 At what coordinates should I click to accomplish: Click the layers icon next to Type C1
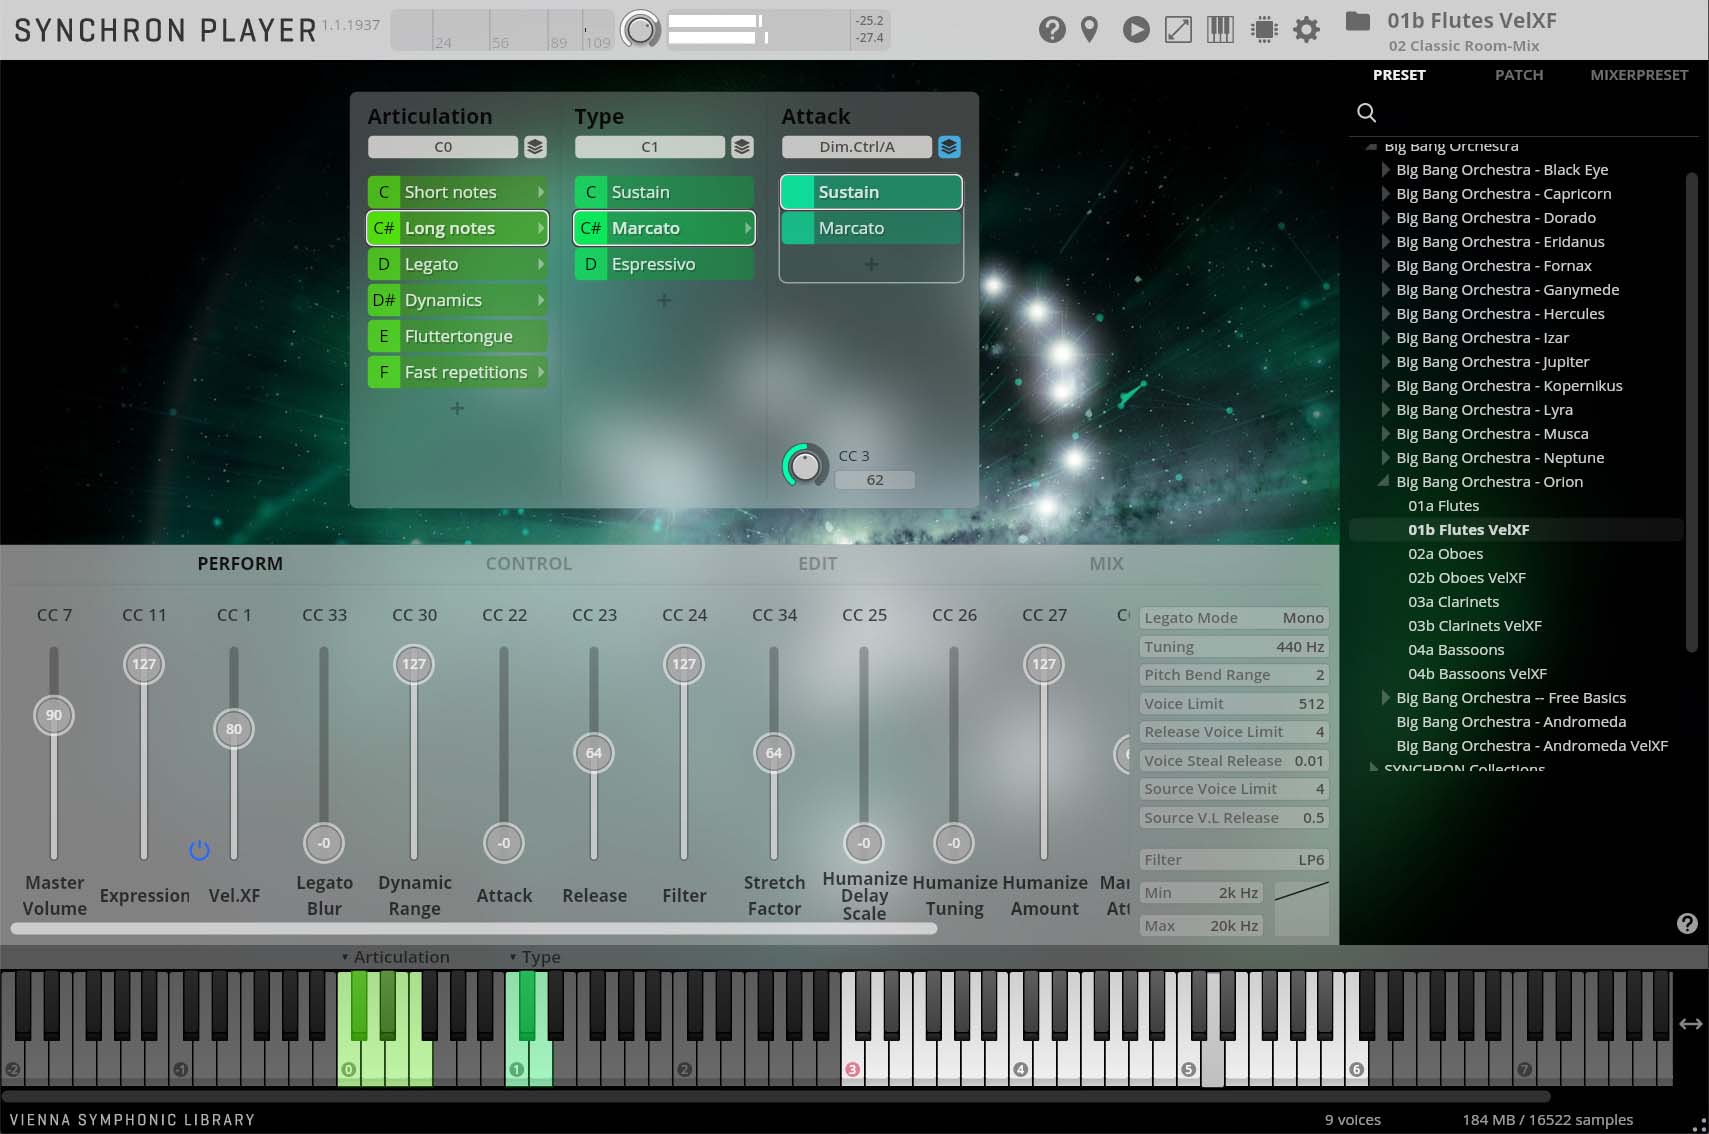pos(742,147)
